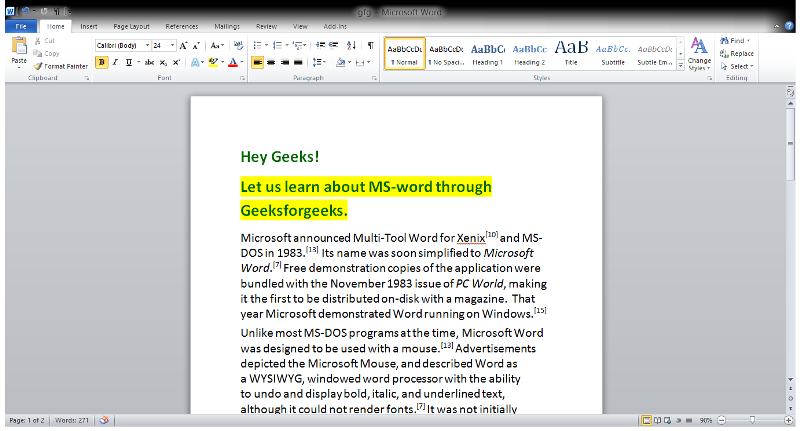
Task: Open the Font dialog launcher
Action: point(242,78)
